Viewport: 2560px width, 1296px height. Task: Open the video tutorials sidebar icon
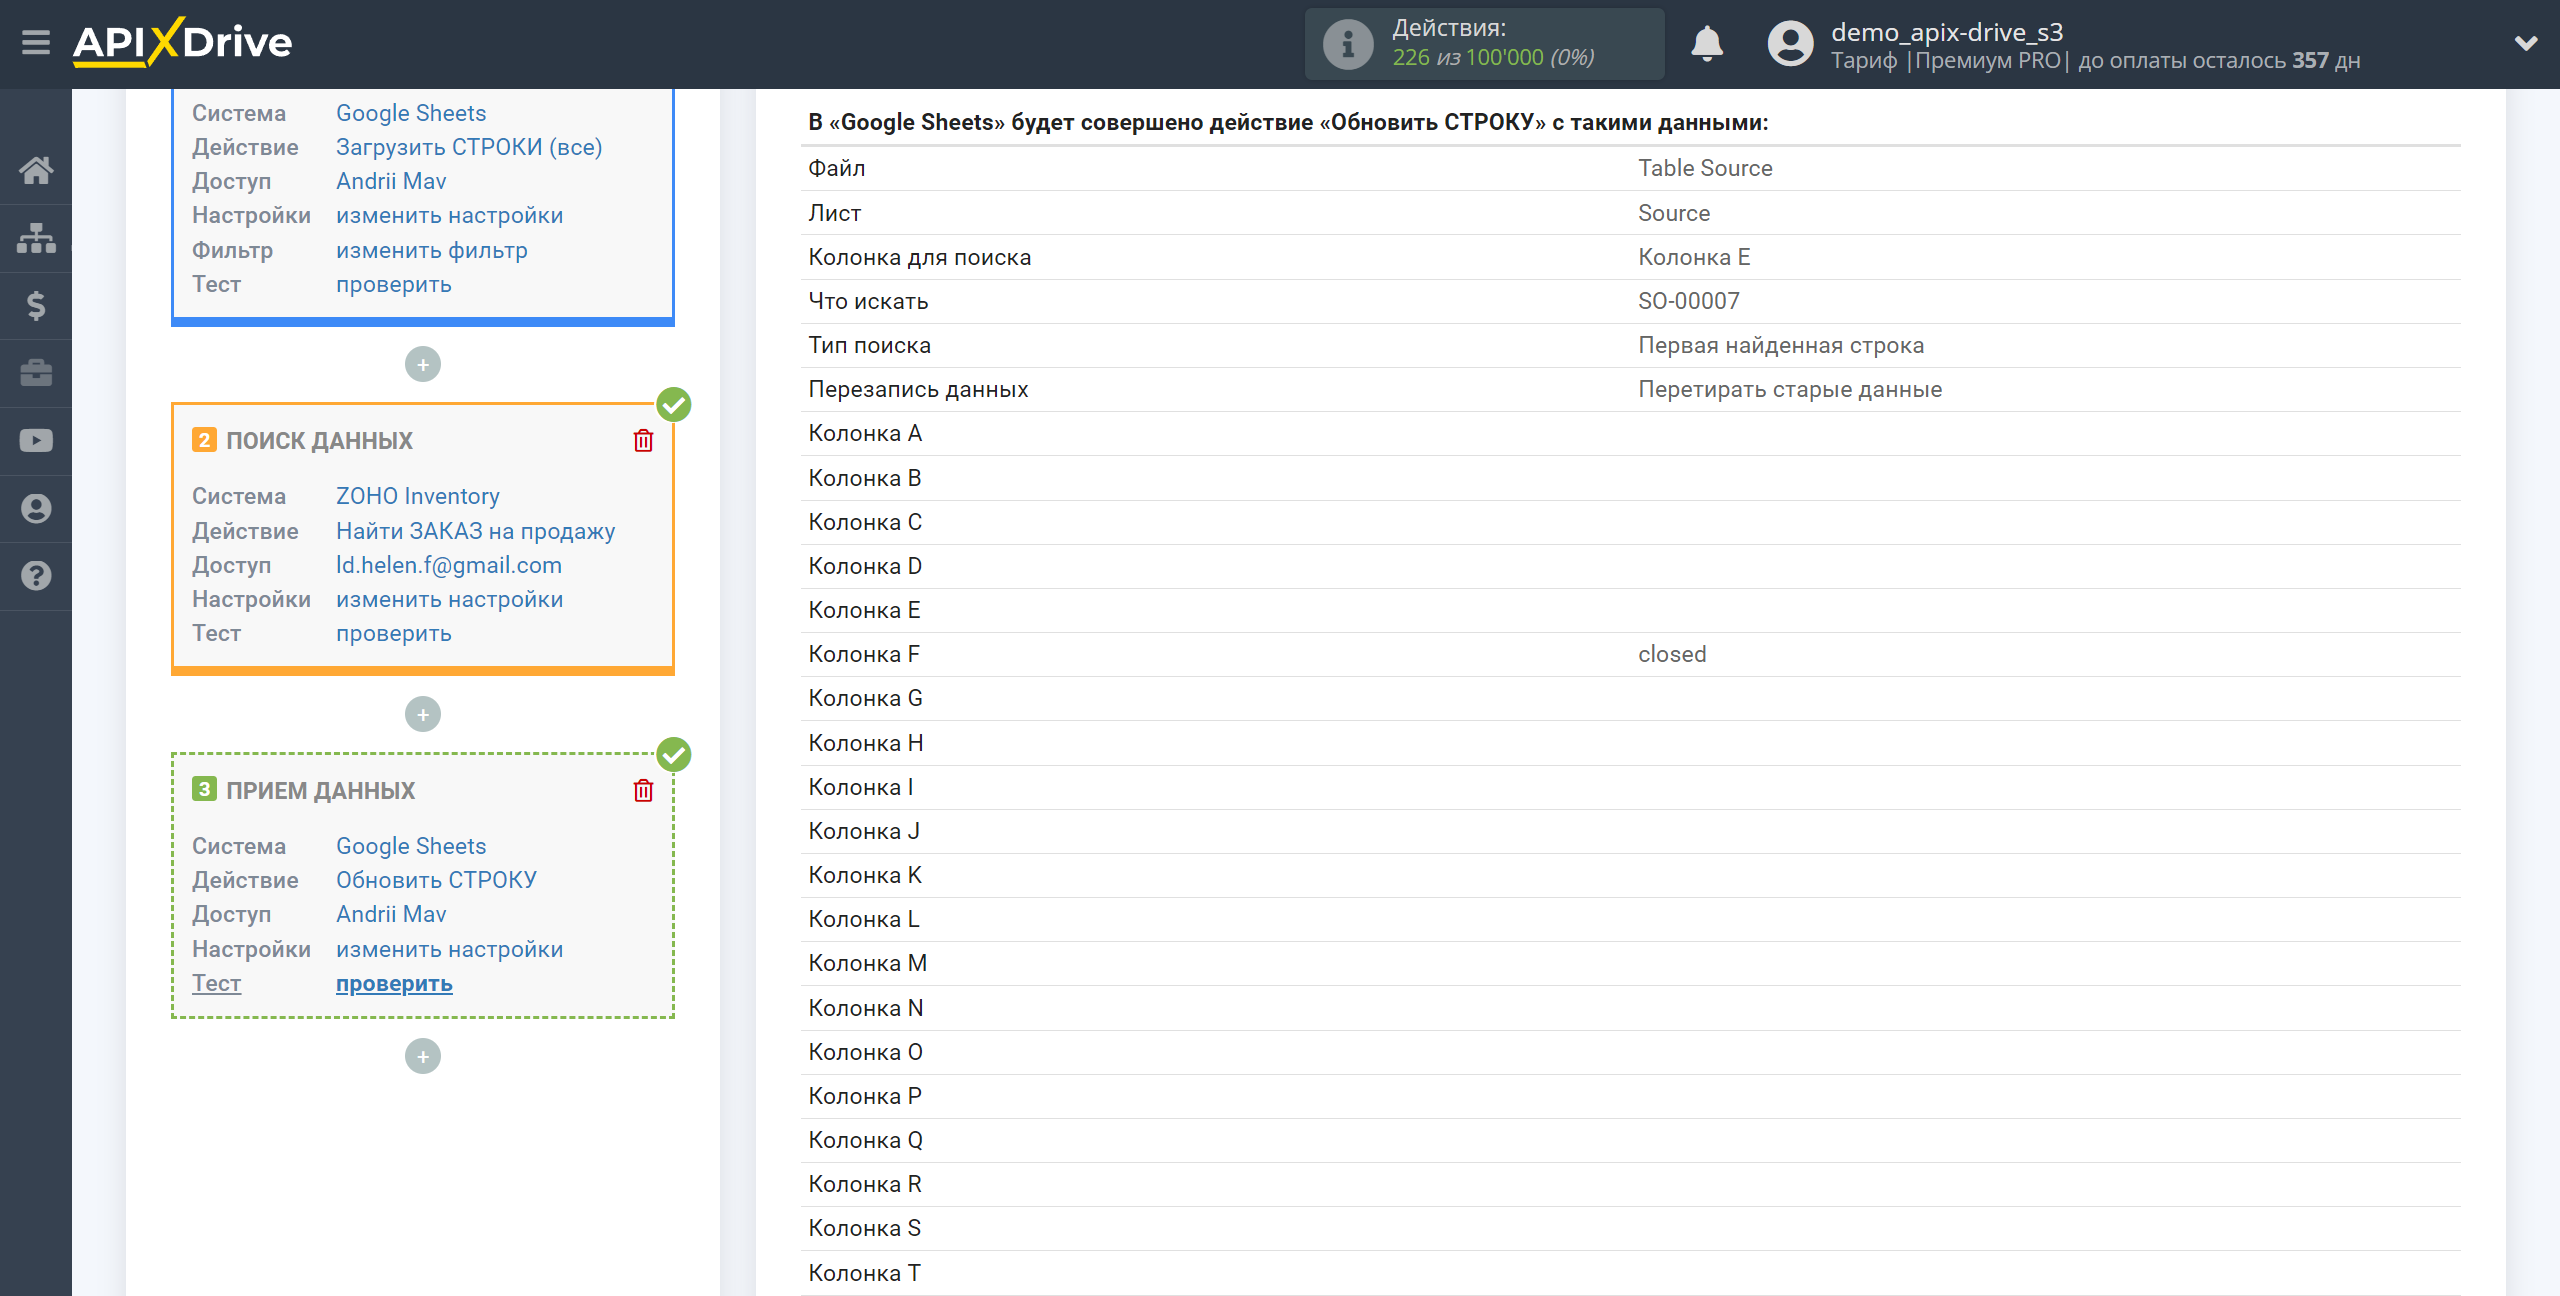36,440
